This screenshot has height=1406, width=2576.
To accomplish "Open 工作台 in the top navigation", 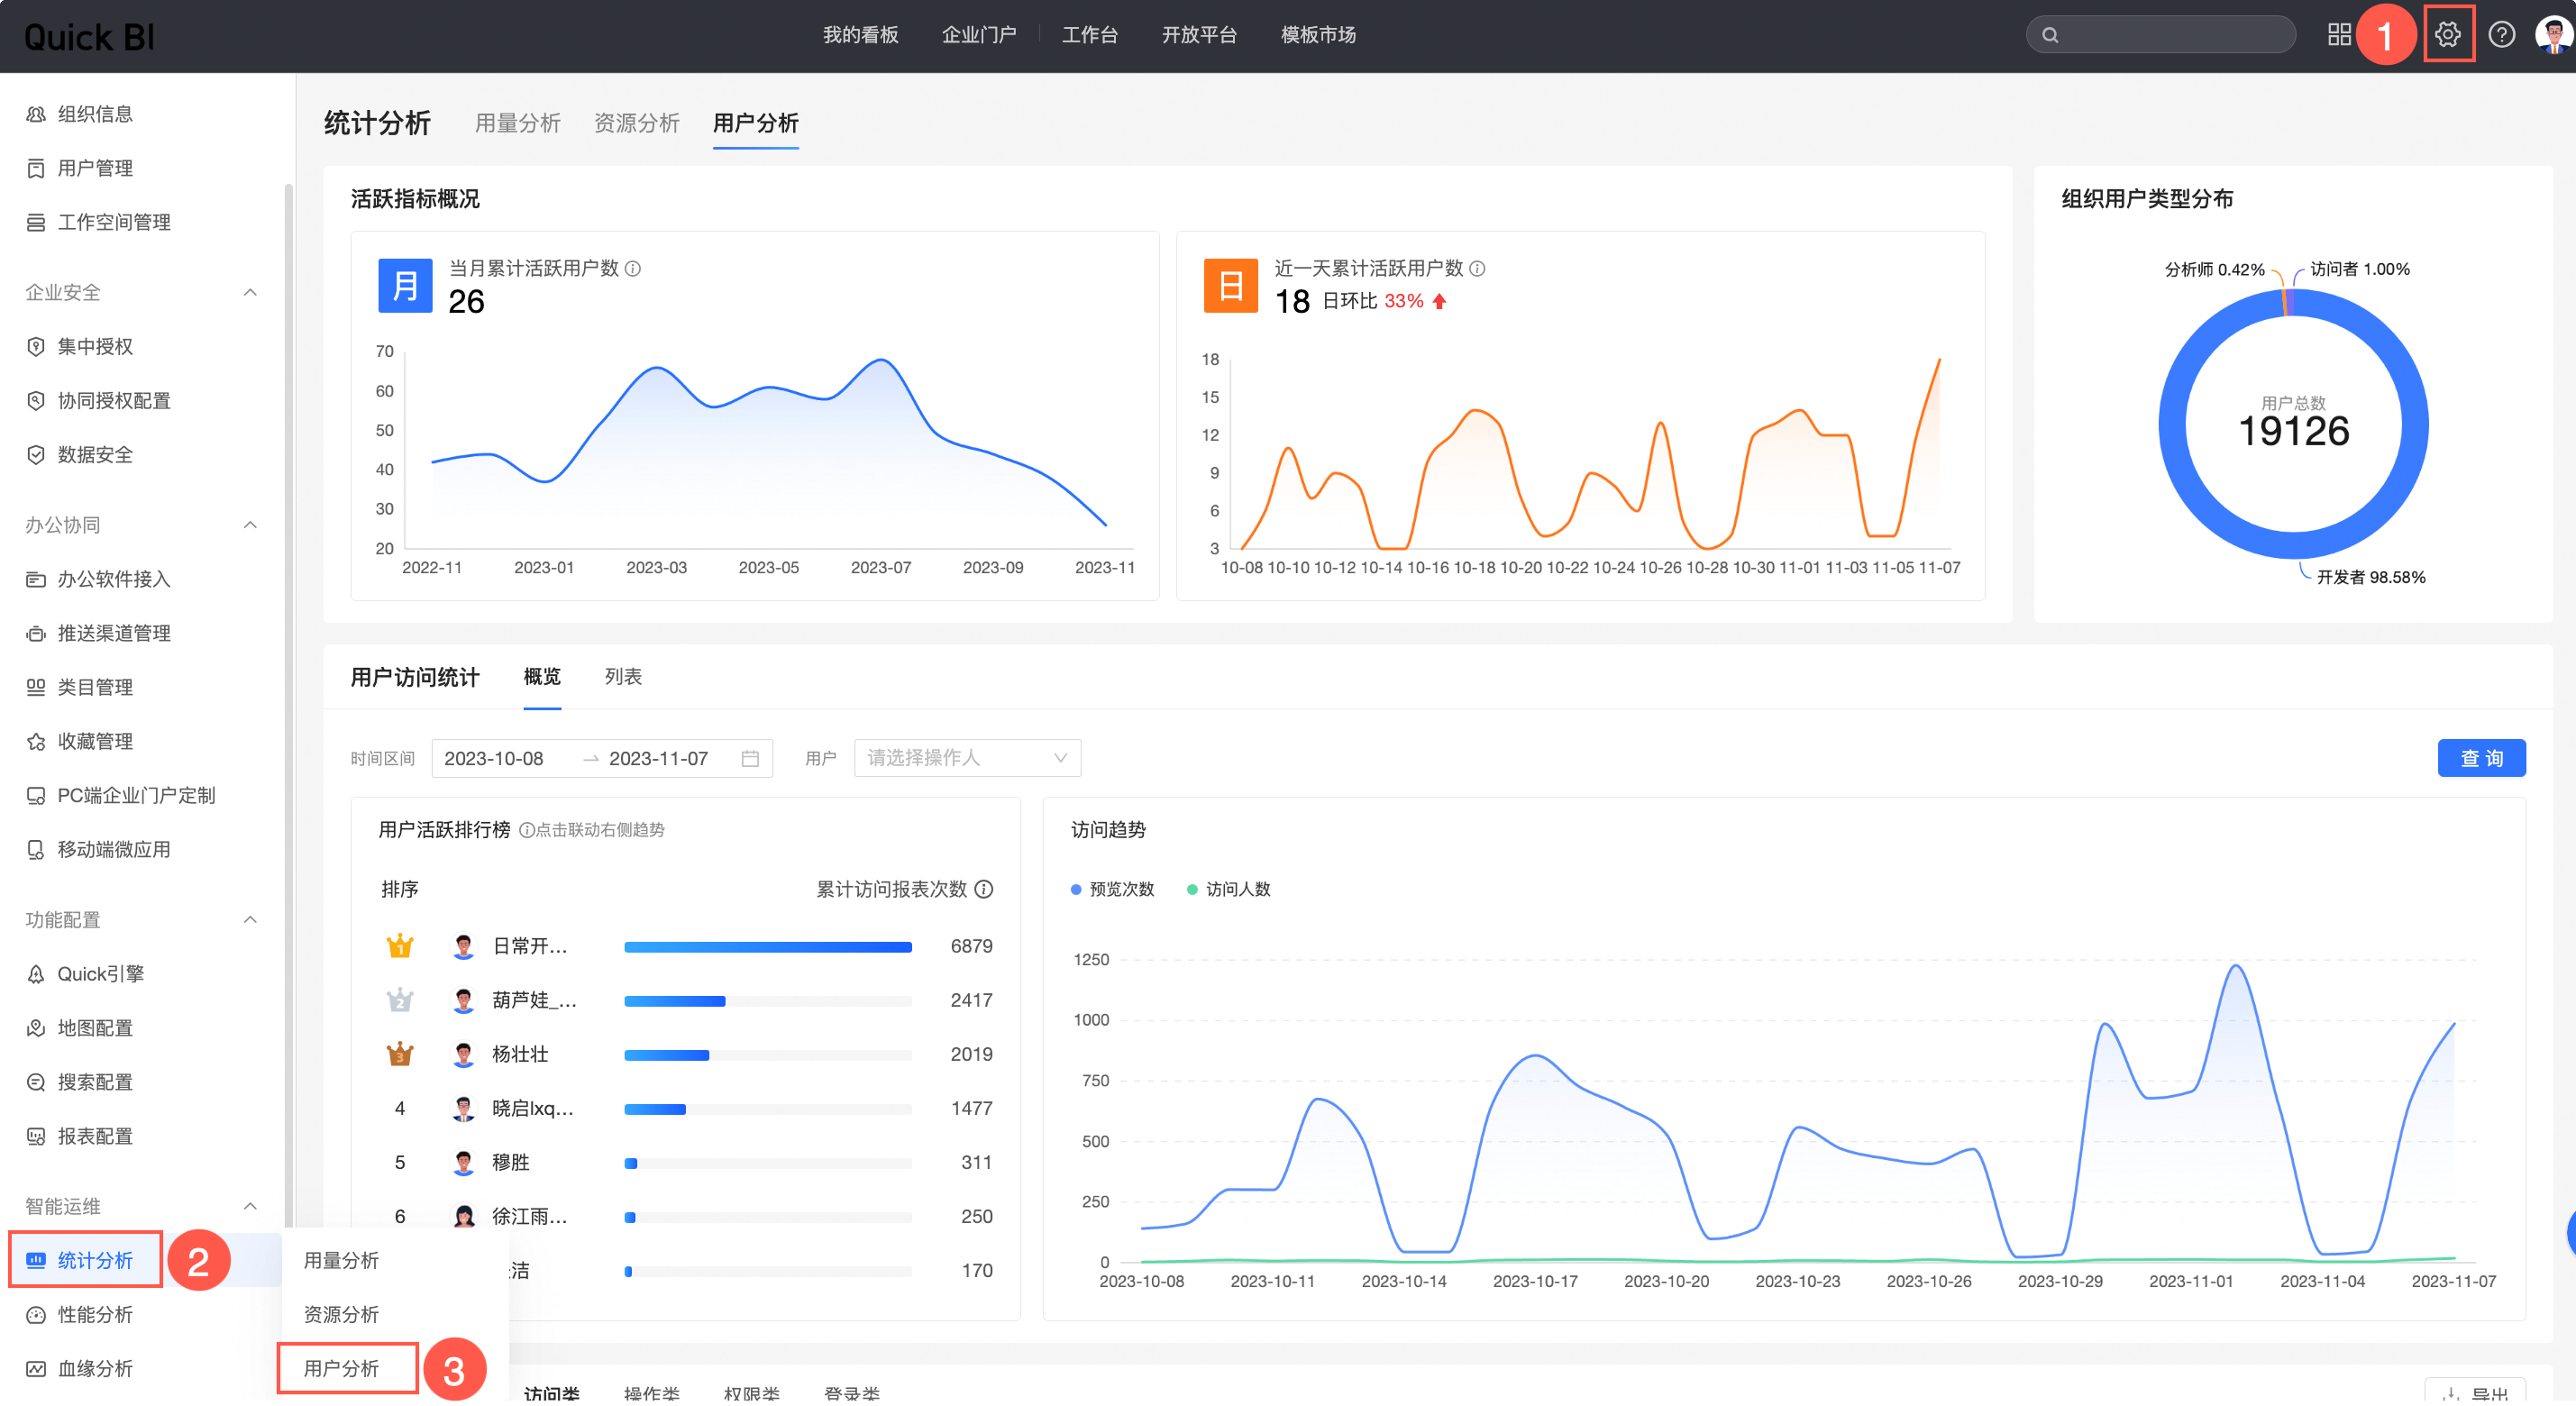I will coord(1089,35).
